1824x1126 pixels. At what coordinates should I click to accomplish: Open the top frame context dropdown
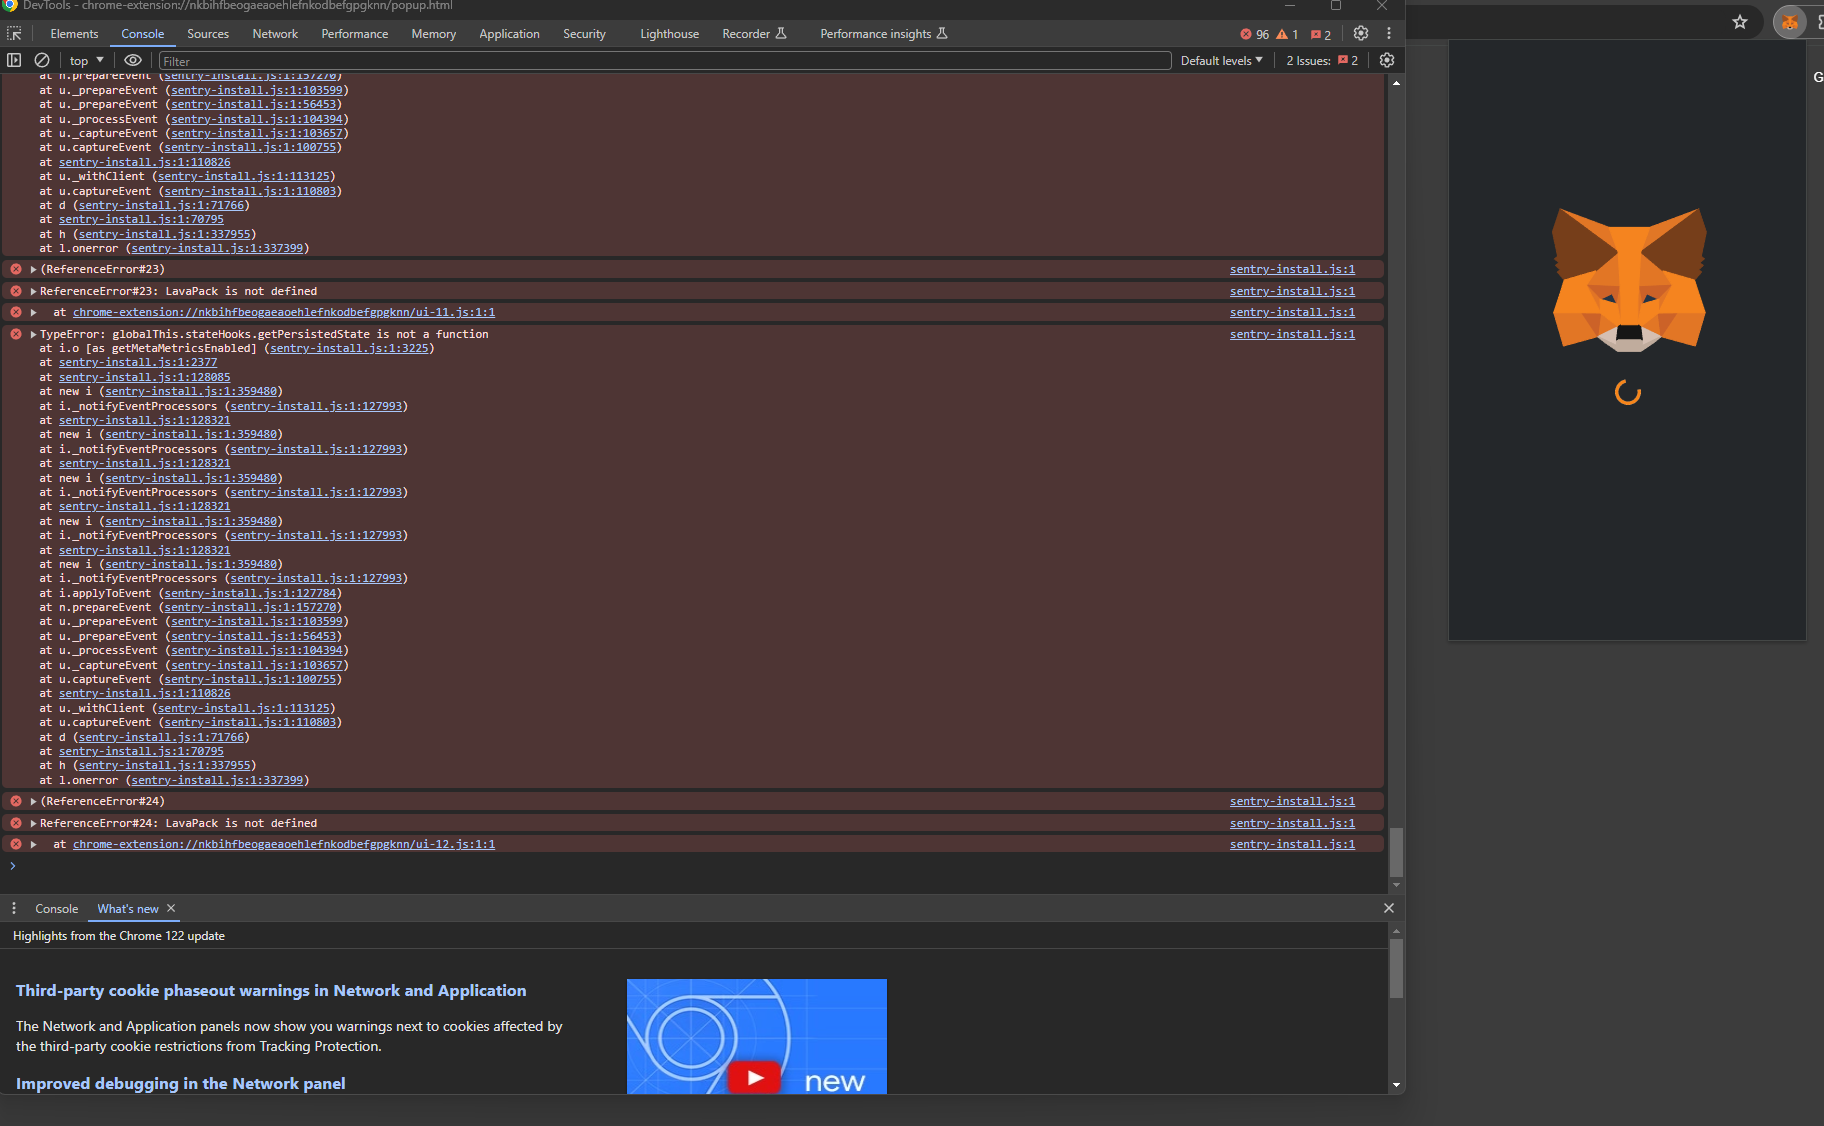pyautogui.click(x=85, y=60)
